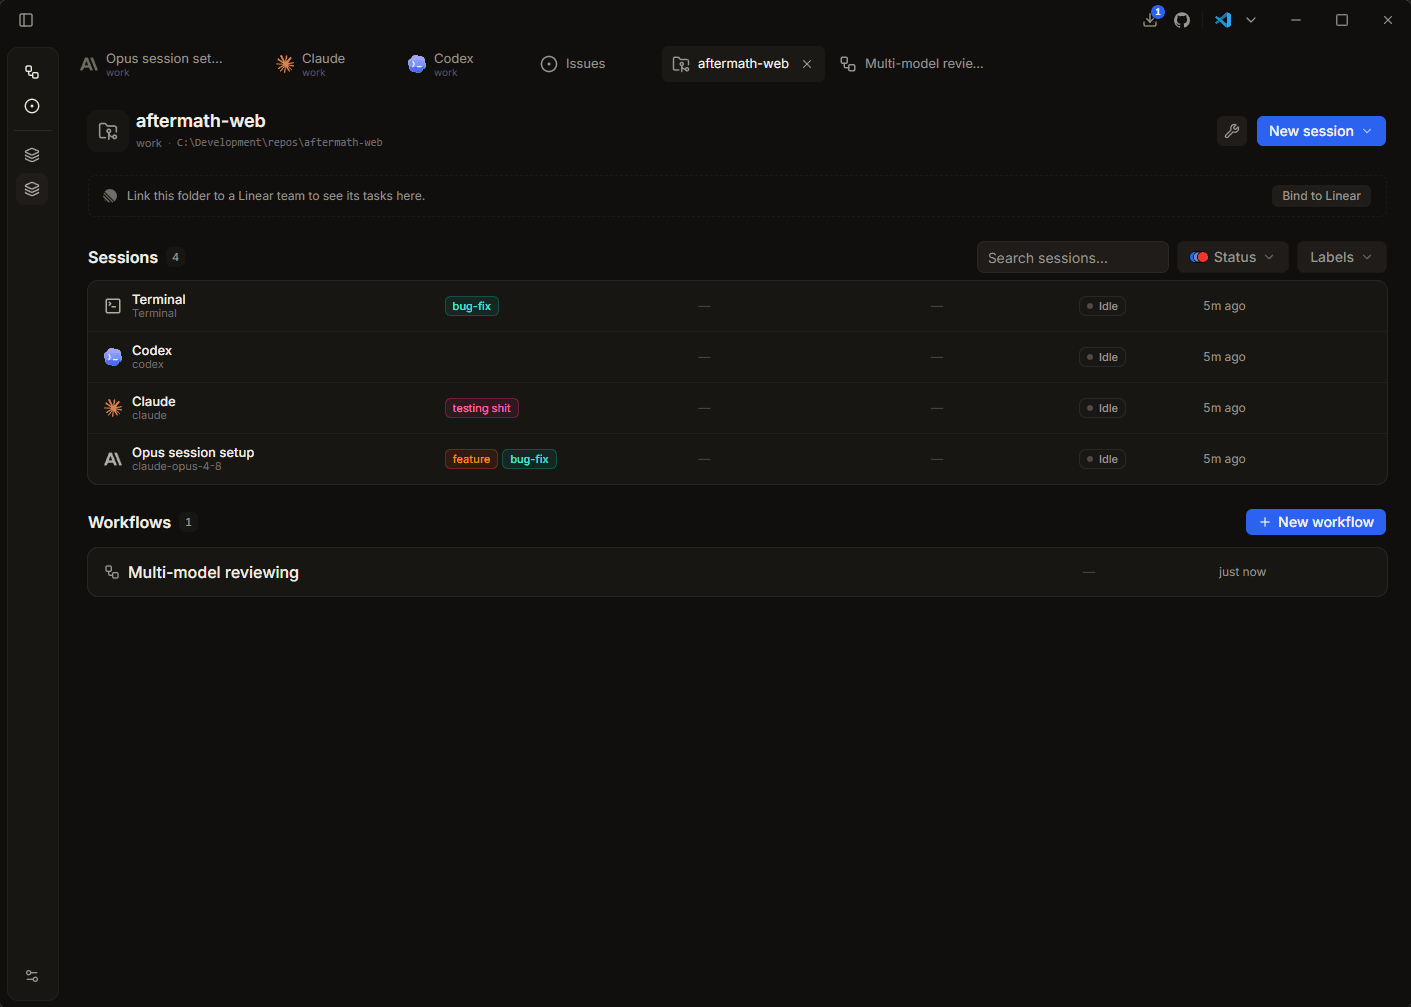Open the Terminal session title
The width and height of the screenshot is (1411, 1007).
click(159, 299)
